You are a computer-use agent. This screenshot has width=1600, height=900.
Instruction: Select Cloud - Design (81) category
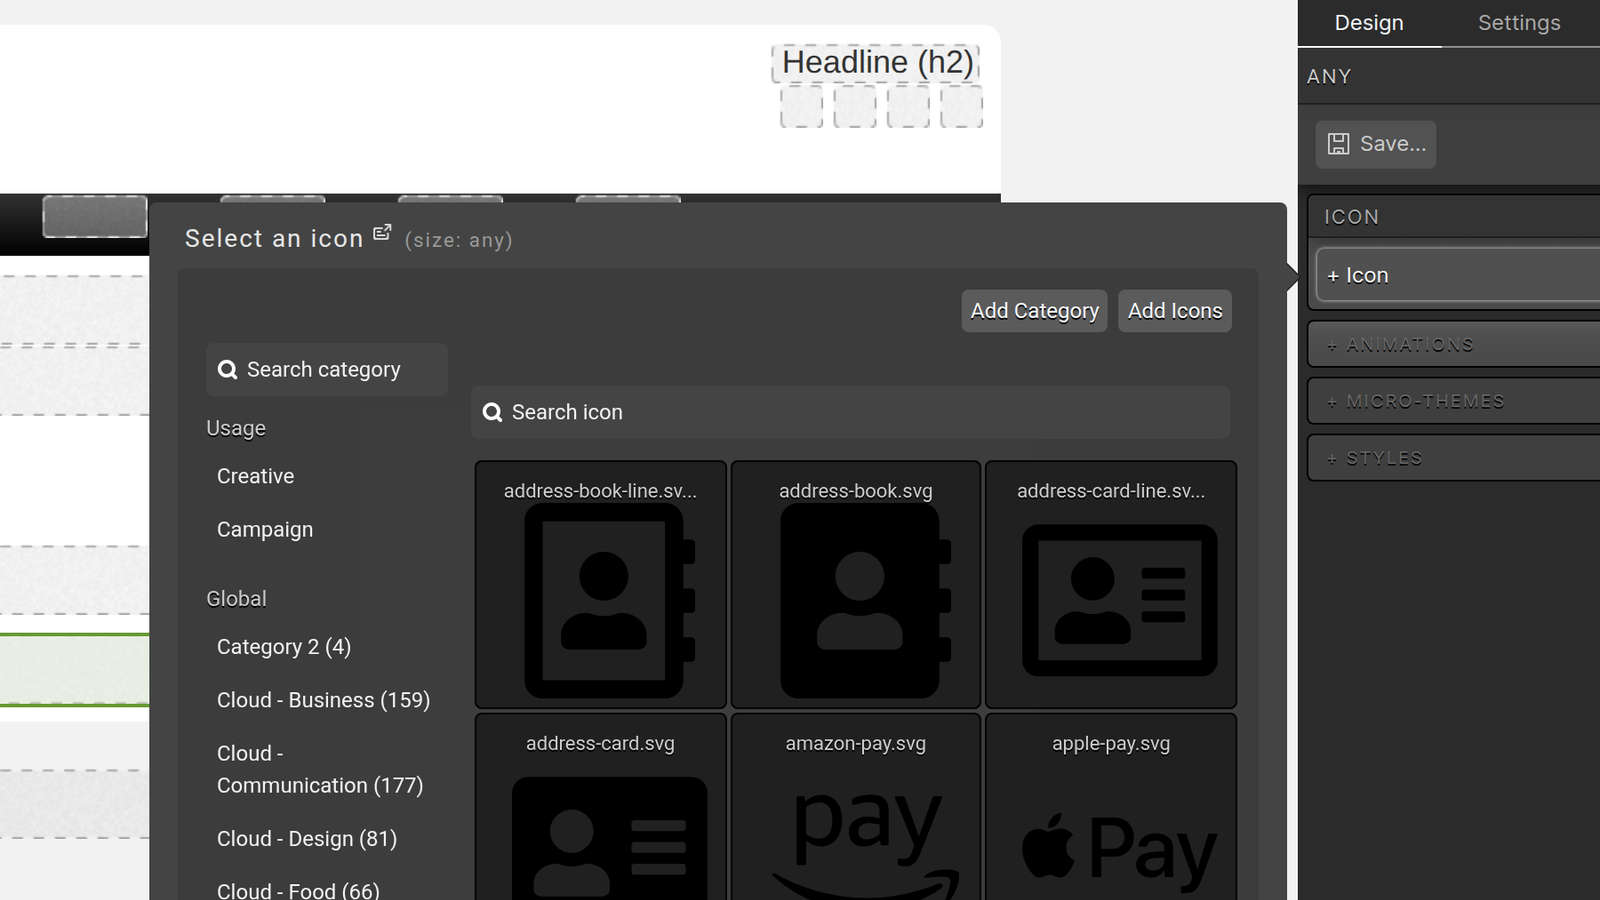point(307,839)
